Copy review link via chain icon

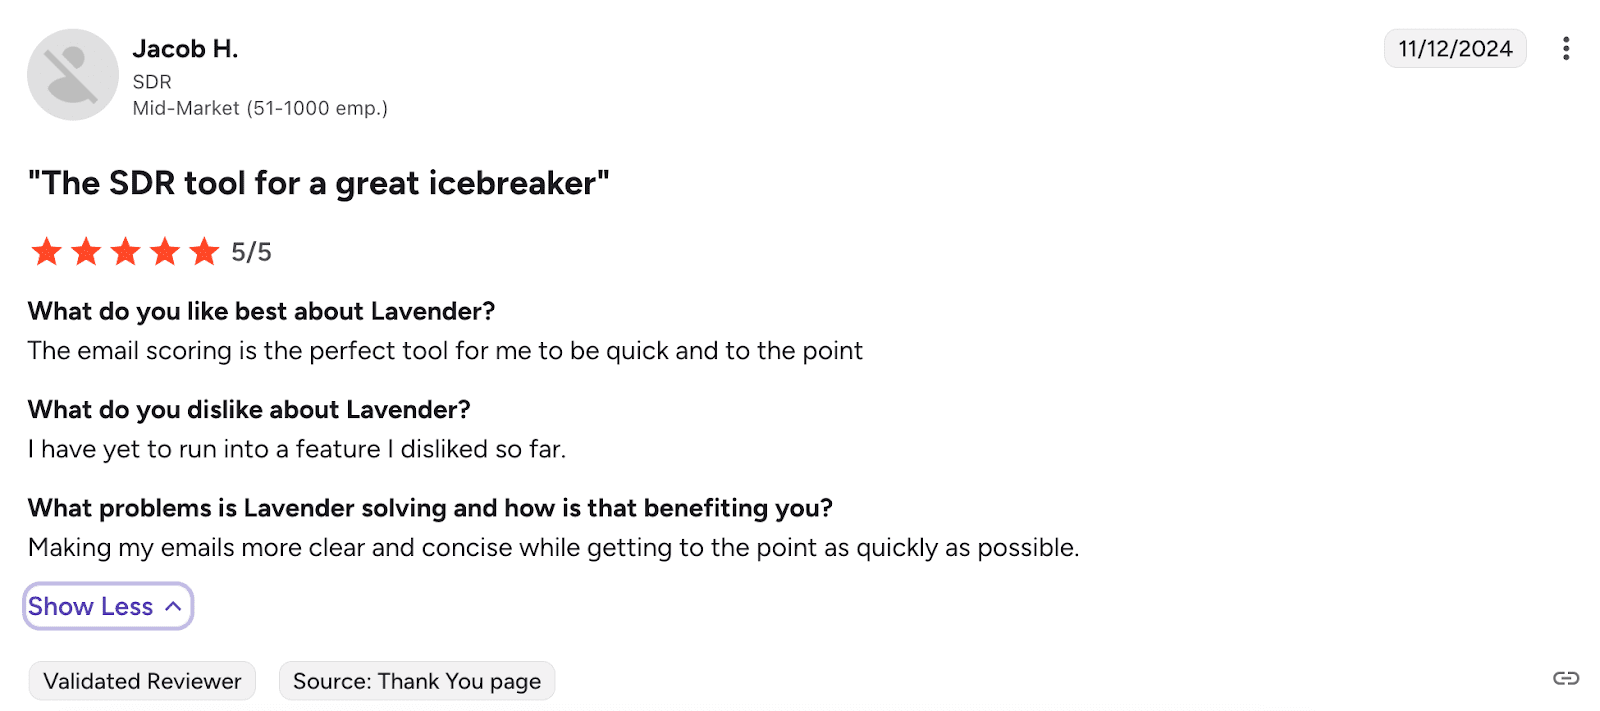(x=1565, y=679)
